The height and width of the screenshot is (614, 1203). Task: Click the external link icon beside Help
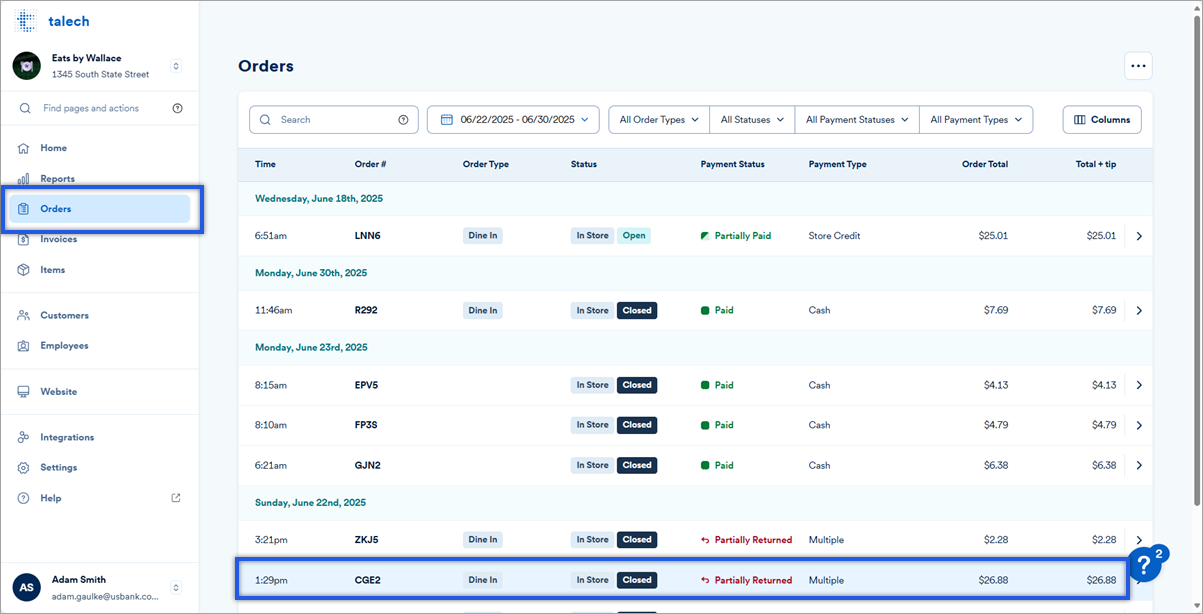pos(177,497)
